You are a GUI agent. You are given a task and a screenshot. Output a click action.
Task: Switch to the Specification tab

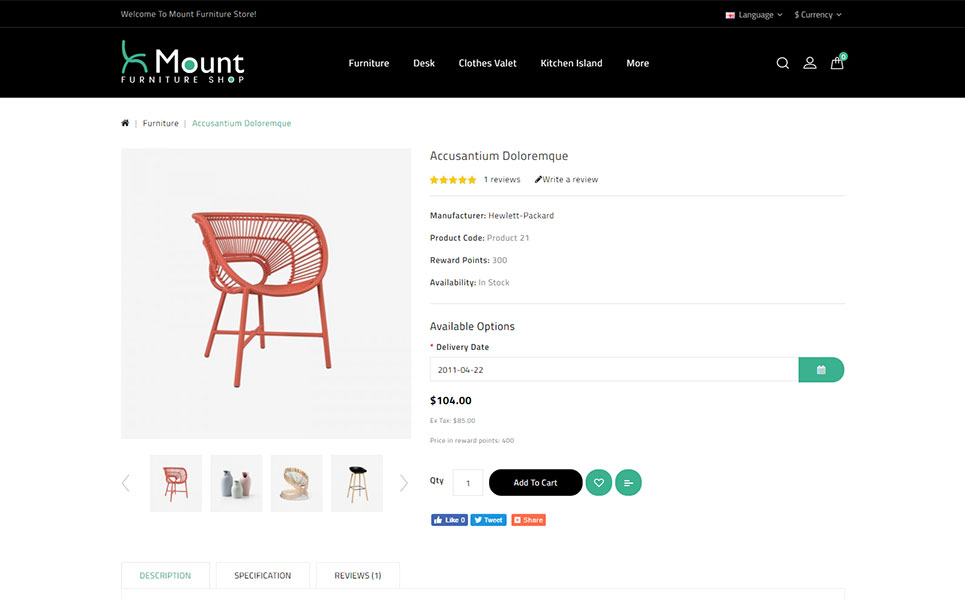pyautogui.click(x=263, y=575)
